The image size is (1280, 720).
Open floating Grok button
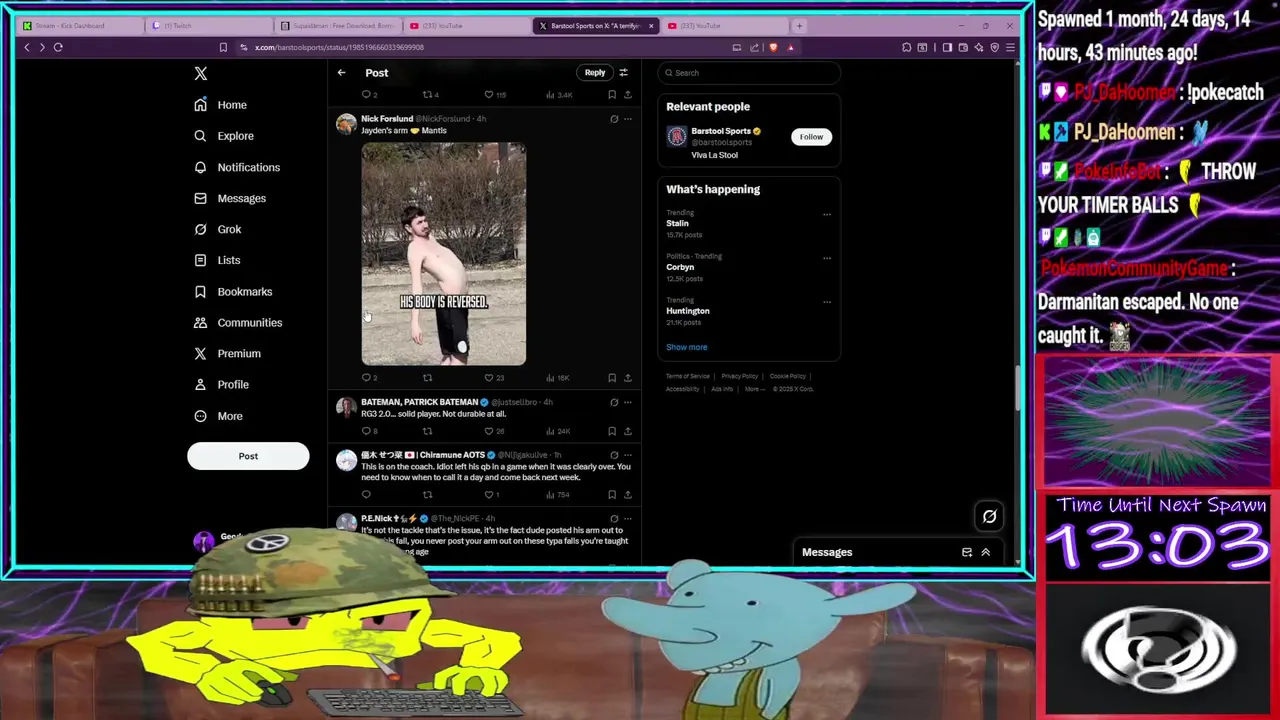click(x=989, y=517)
